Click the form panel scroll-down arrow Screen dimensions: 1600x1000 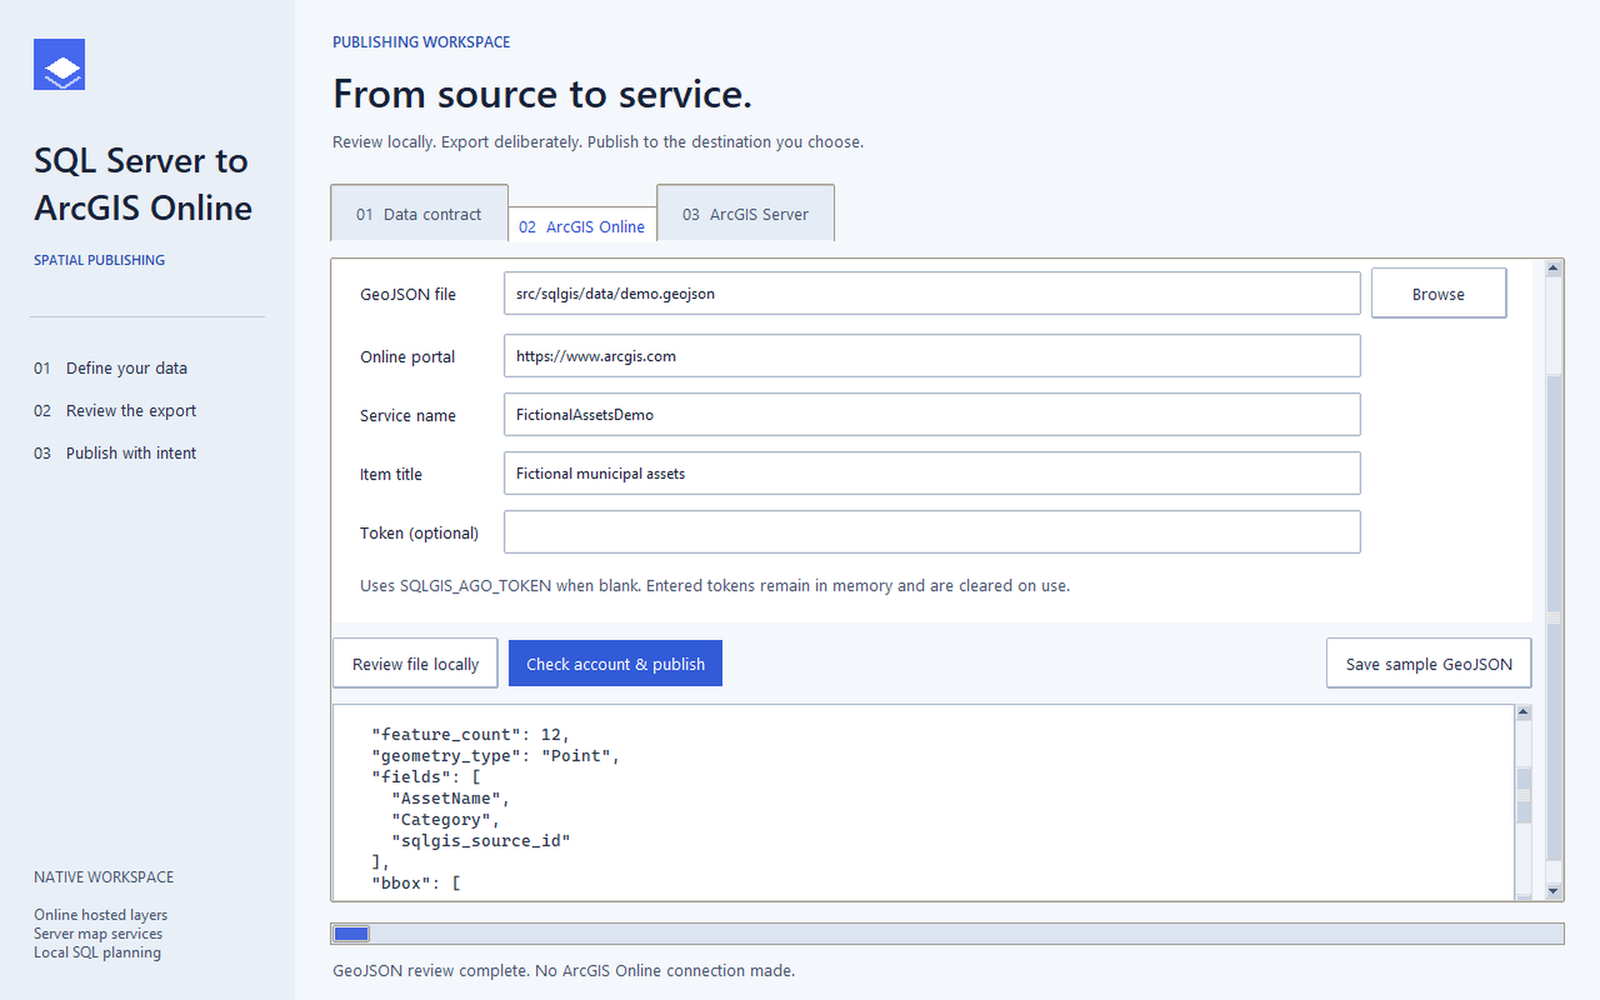[1553, 891]
